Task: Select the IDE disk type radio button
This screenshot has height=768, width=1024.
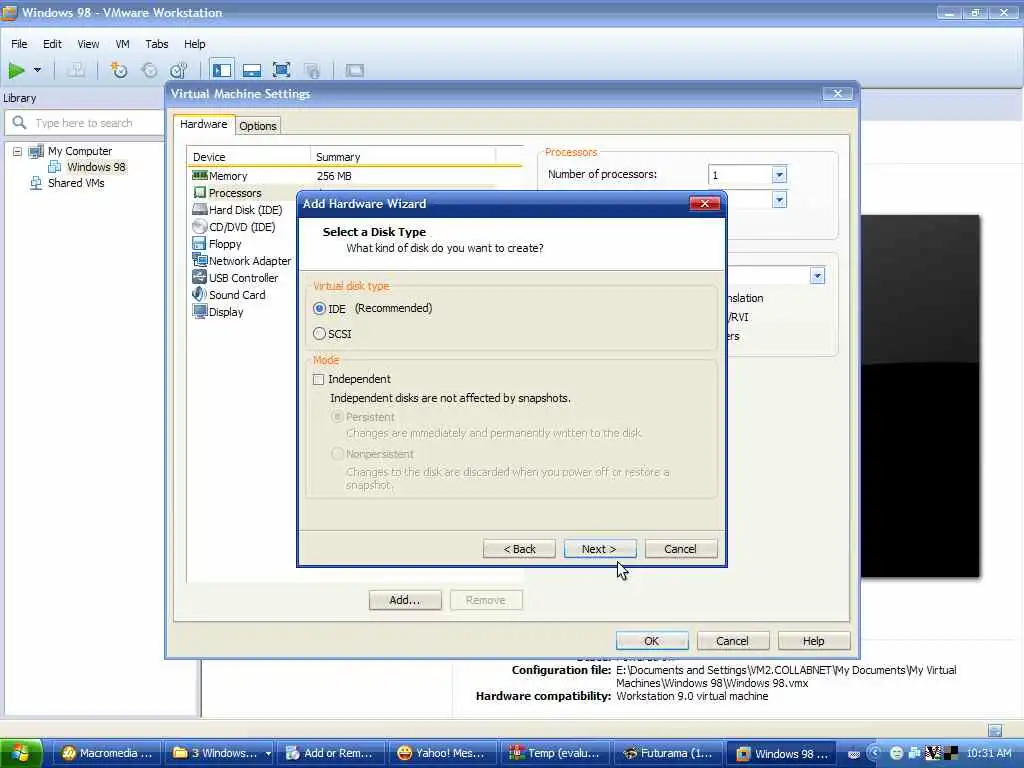Action: coord(319,308)
